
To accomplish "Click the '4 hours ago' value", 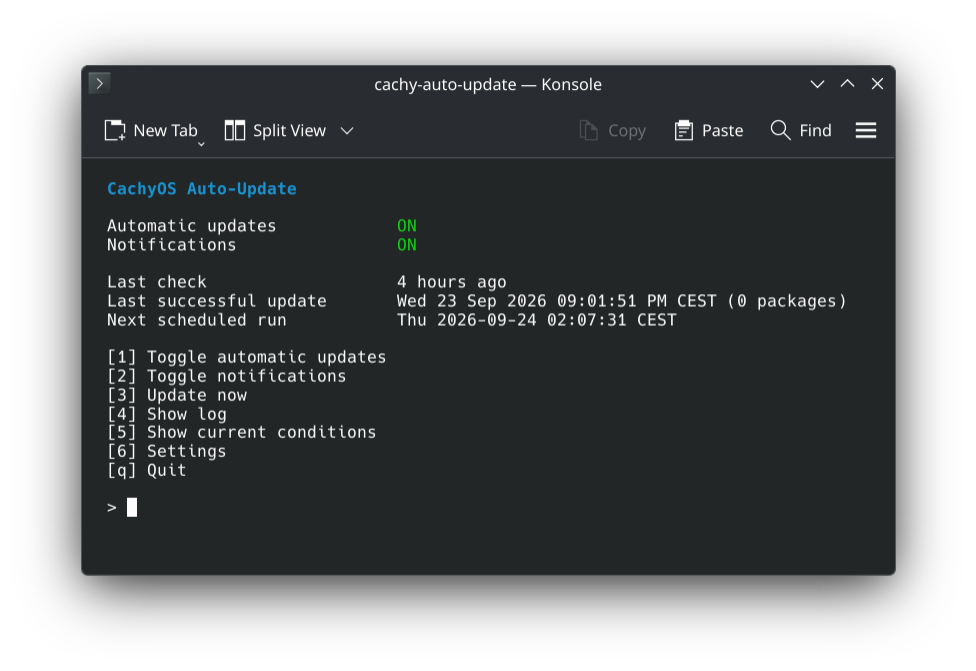I will (x=452, y=283).
